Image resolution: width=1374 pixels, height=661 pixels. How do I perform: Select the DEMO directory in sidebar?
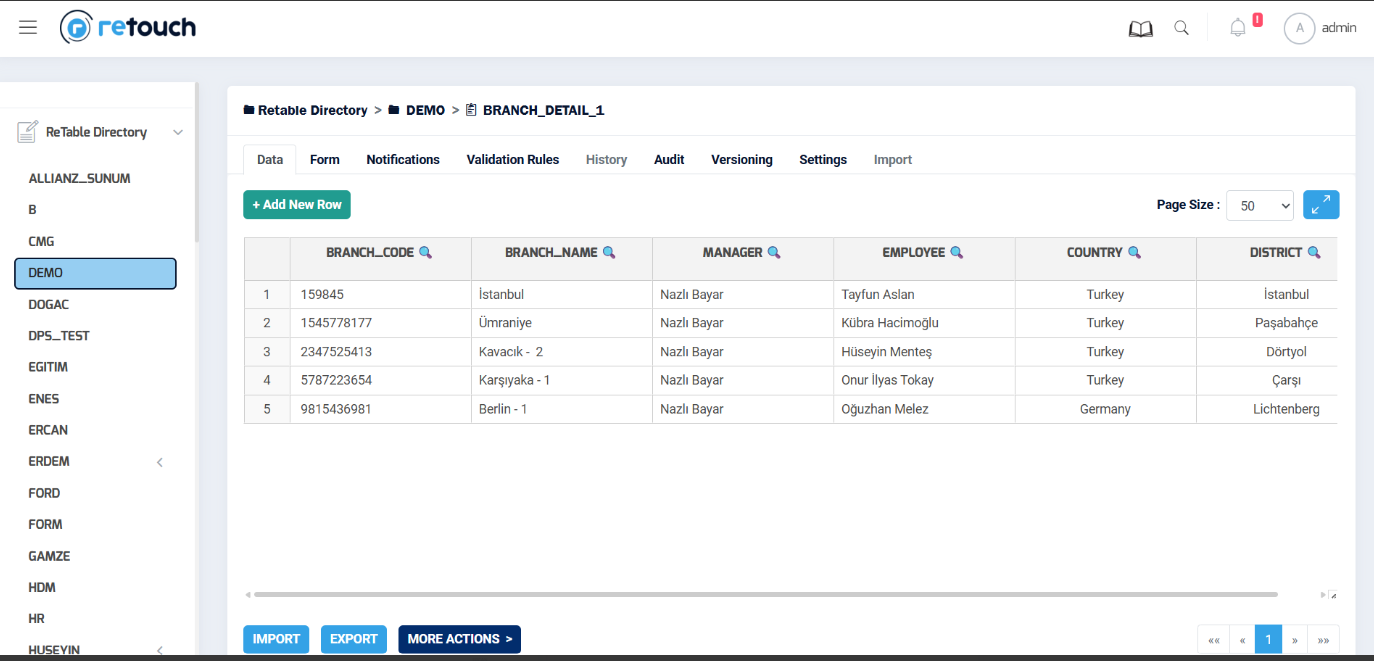click(x=95, y=272)
